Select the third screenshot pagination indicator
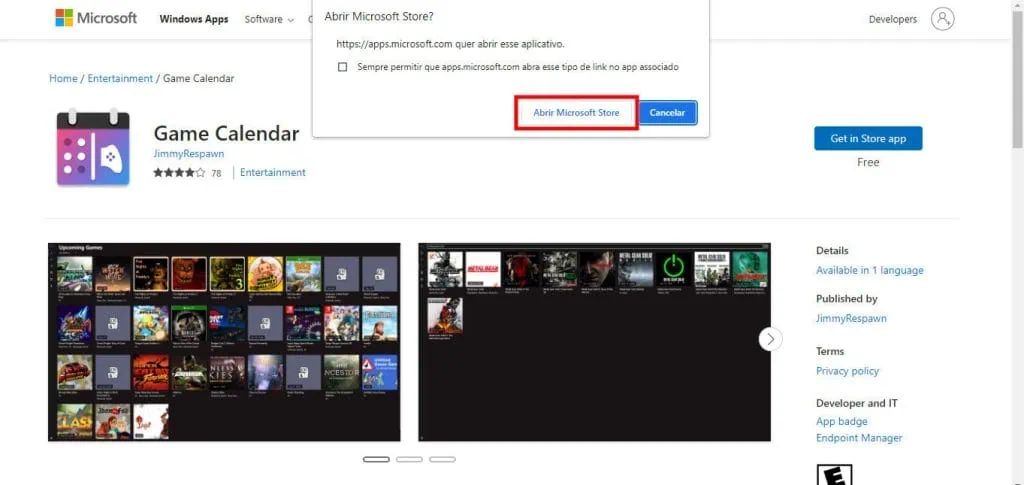1024x485 pixels. point(442,460)
